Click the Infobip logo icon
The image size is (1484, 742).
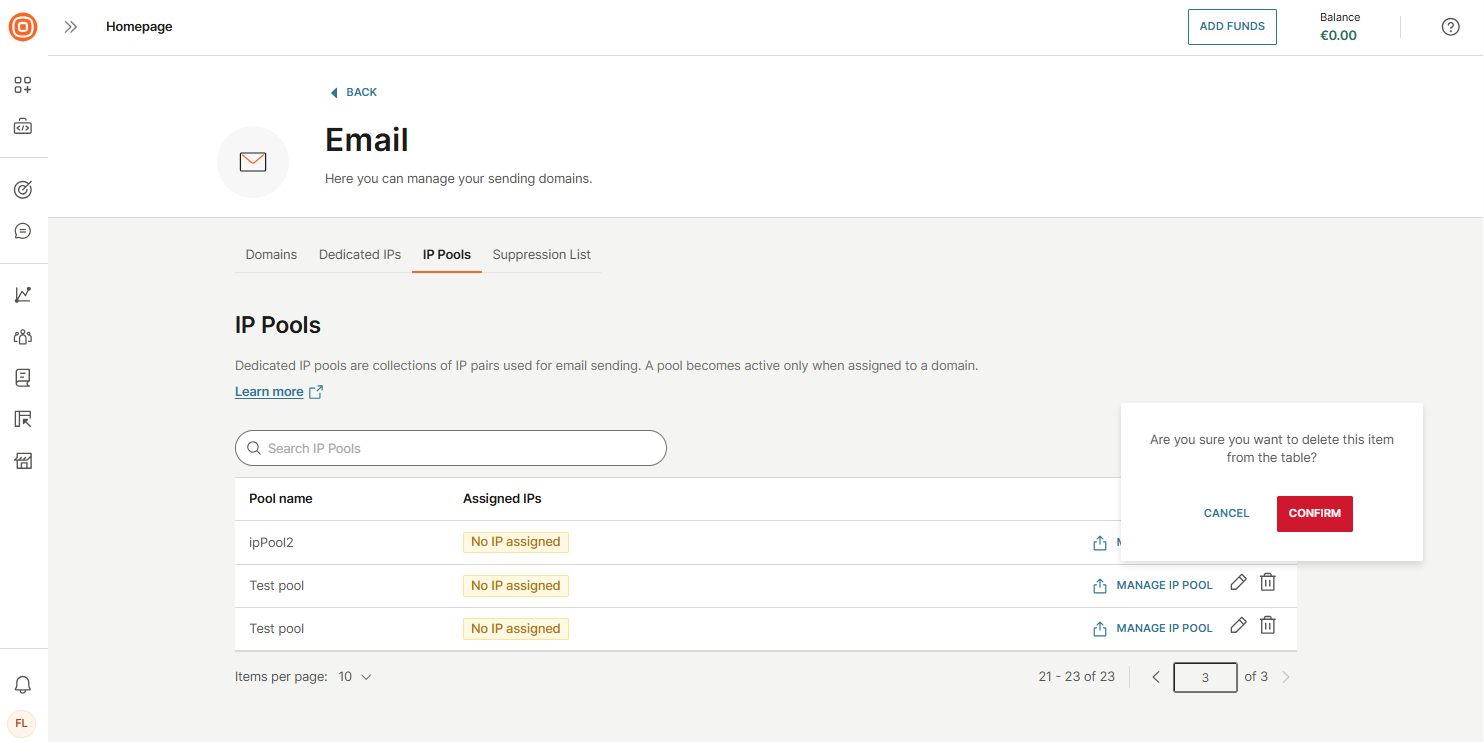[x=23, y=27]
